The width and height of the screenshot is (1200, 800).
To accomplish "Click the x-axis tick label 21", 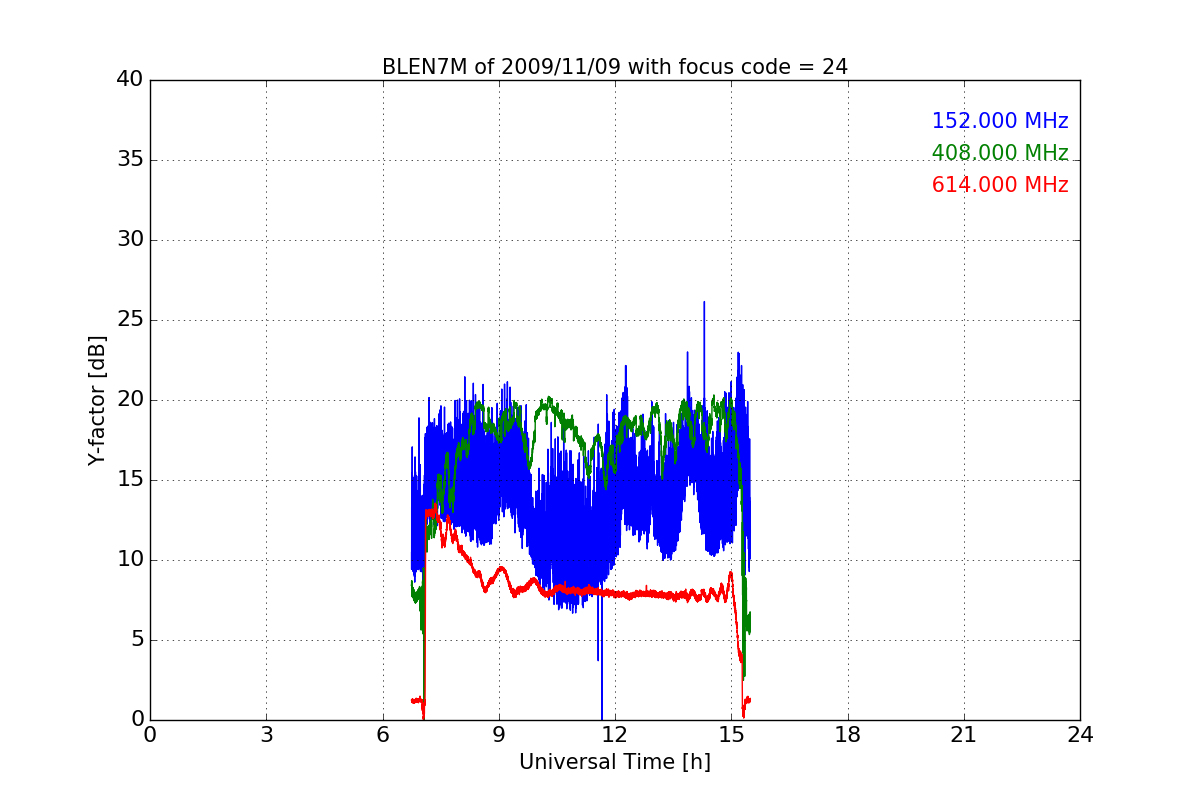I will (x=964, y=735).
